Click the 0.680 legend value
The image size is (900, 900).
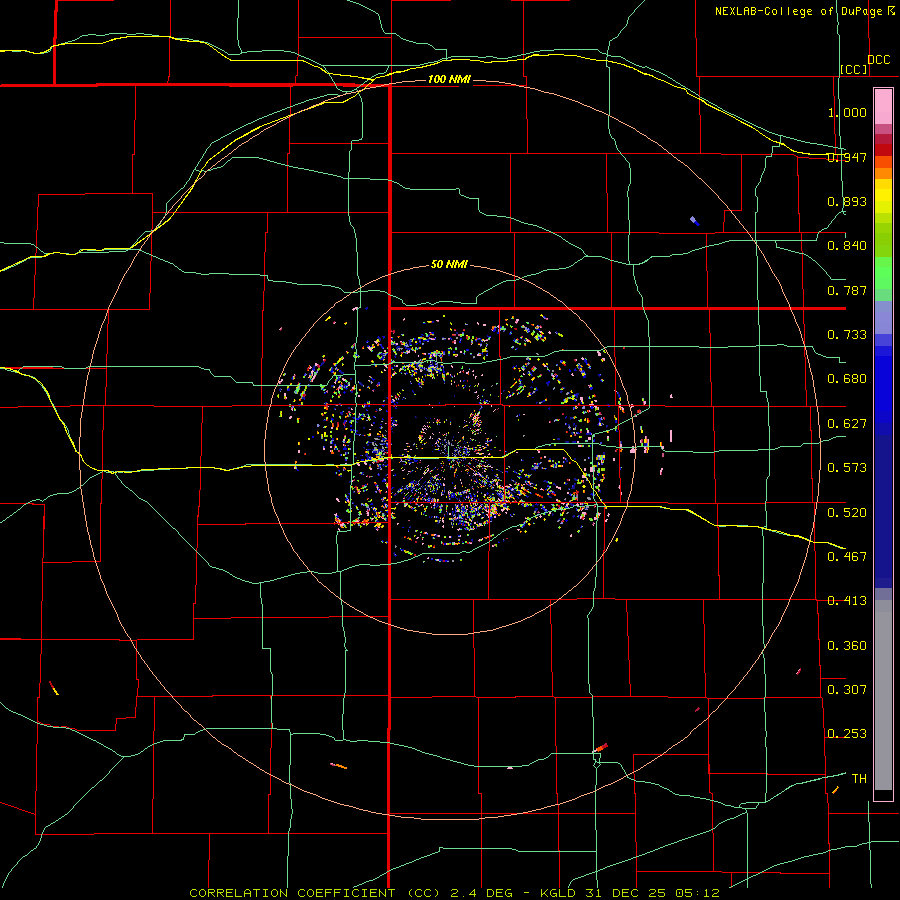pyautogui.click(x=847, y=379)
